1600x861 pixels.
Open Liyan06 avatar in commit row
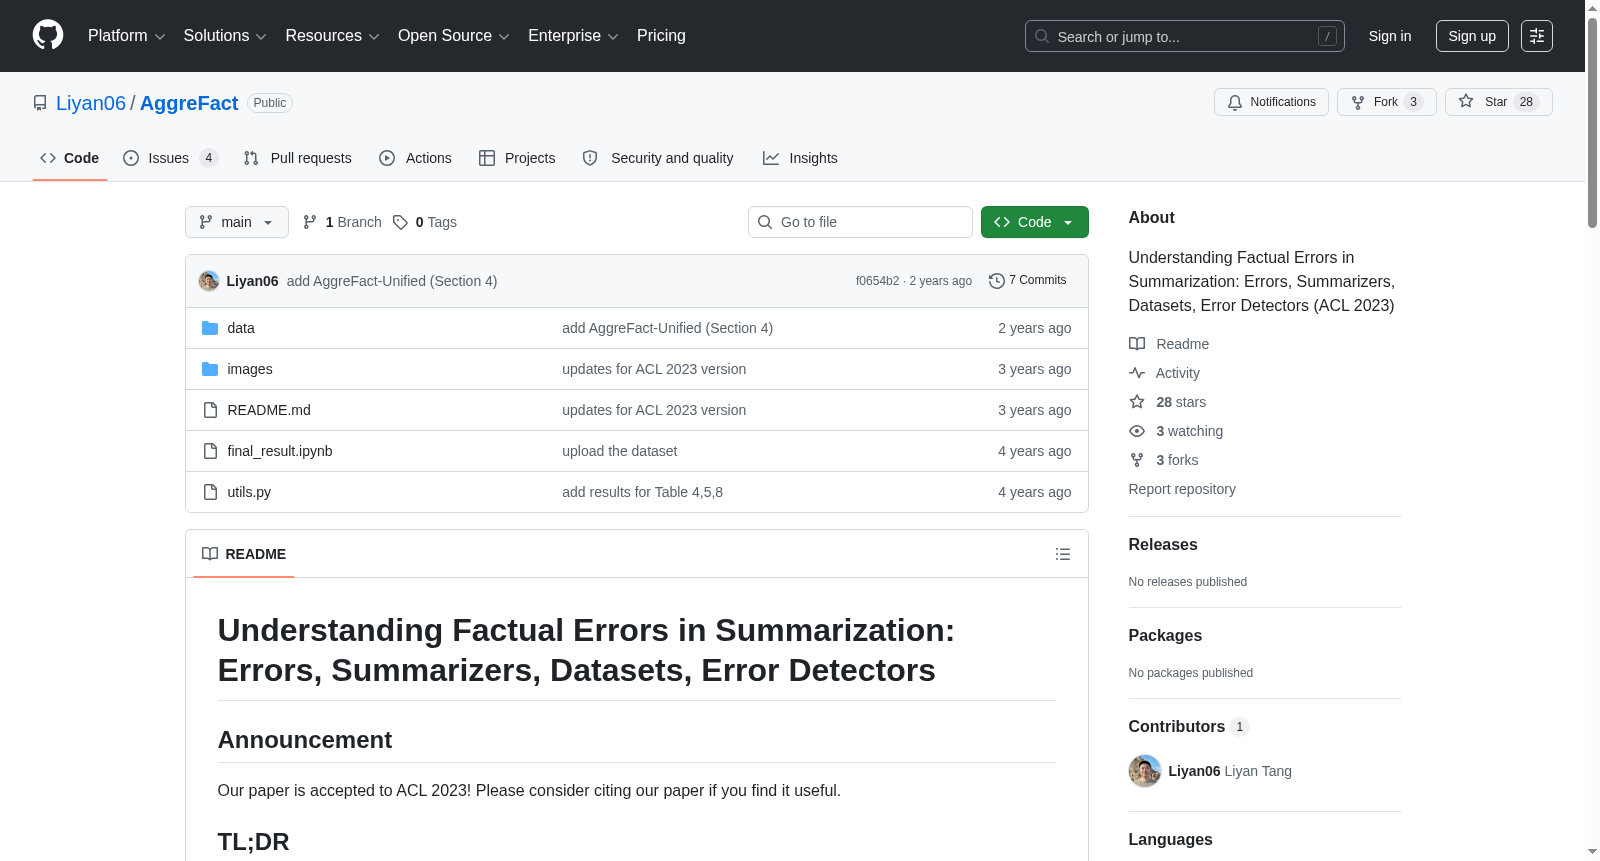209,281
